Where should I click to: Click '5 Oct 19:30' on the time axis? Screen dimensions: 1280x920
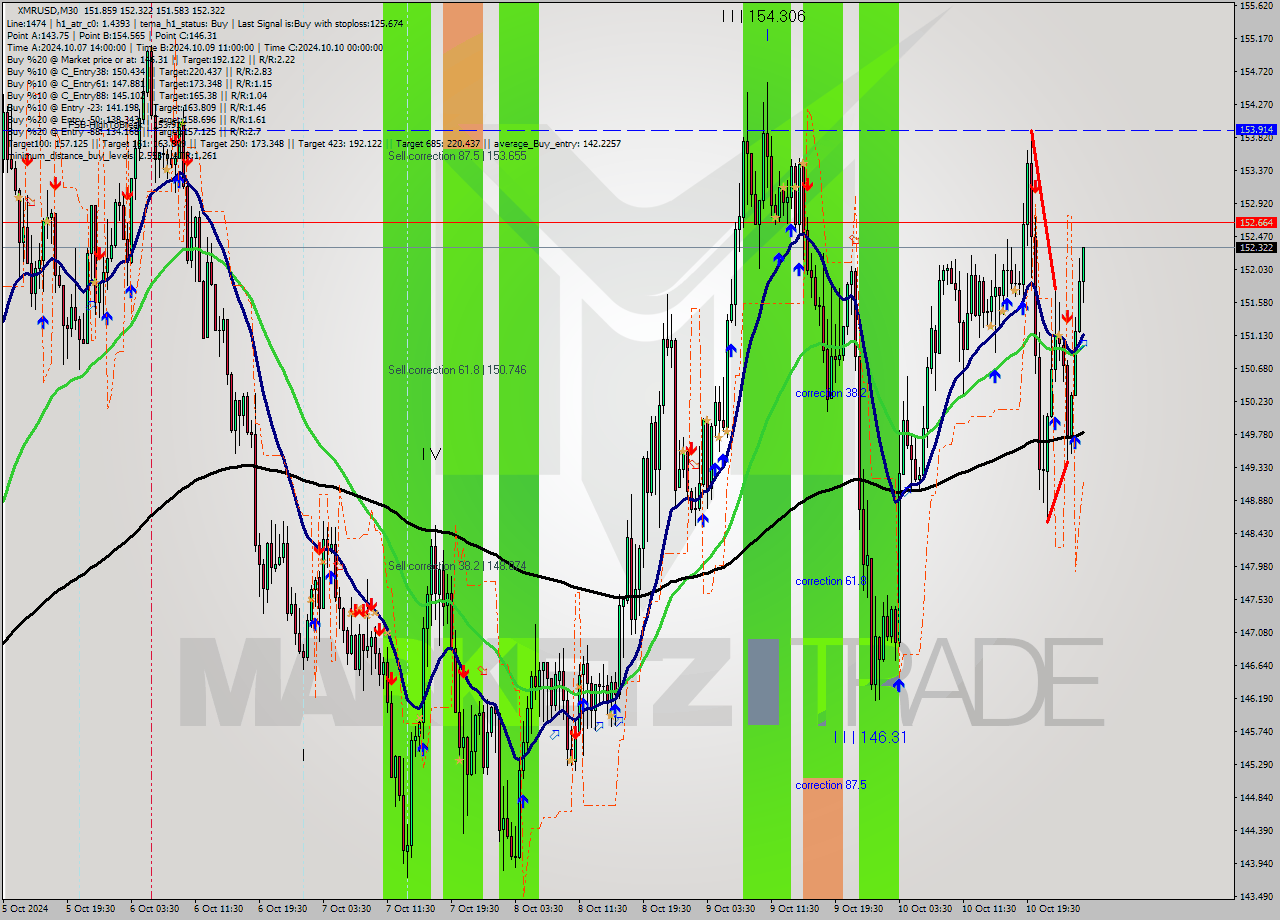90,909
